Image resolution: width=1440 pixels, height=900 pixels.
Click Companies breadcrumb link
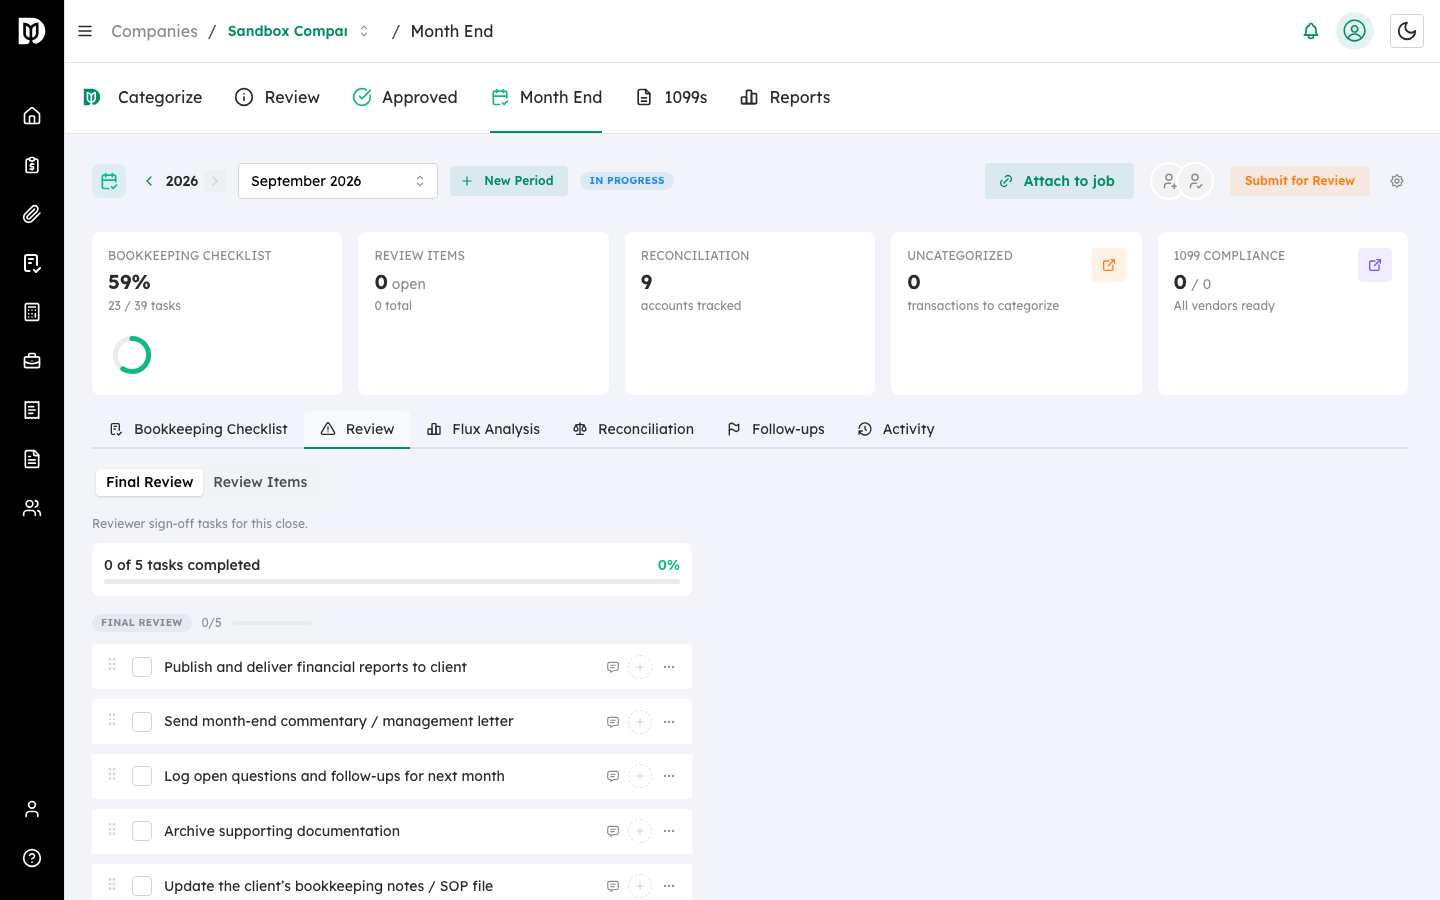(x=154, y=31)
